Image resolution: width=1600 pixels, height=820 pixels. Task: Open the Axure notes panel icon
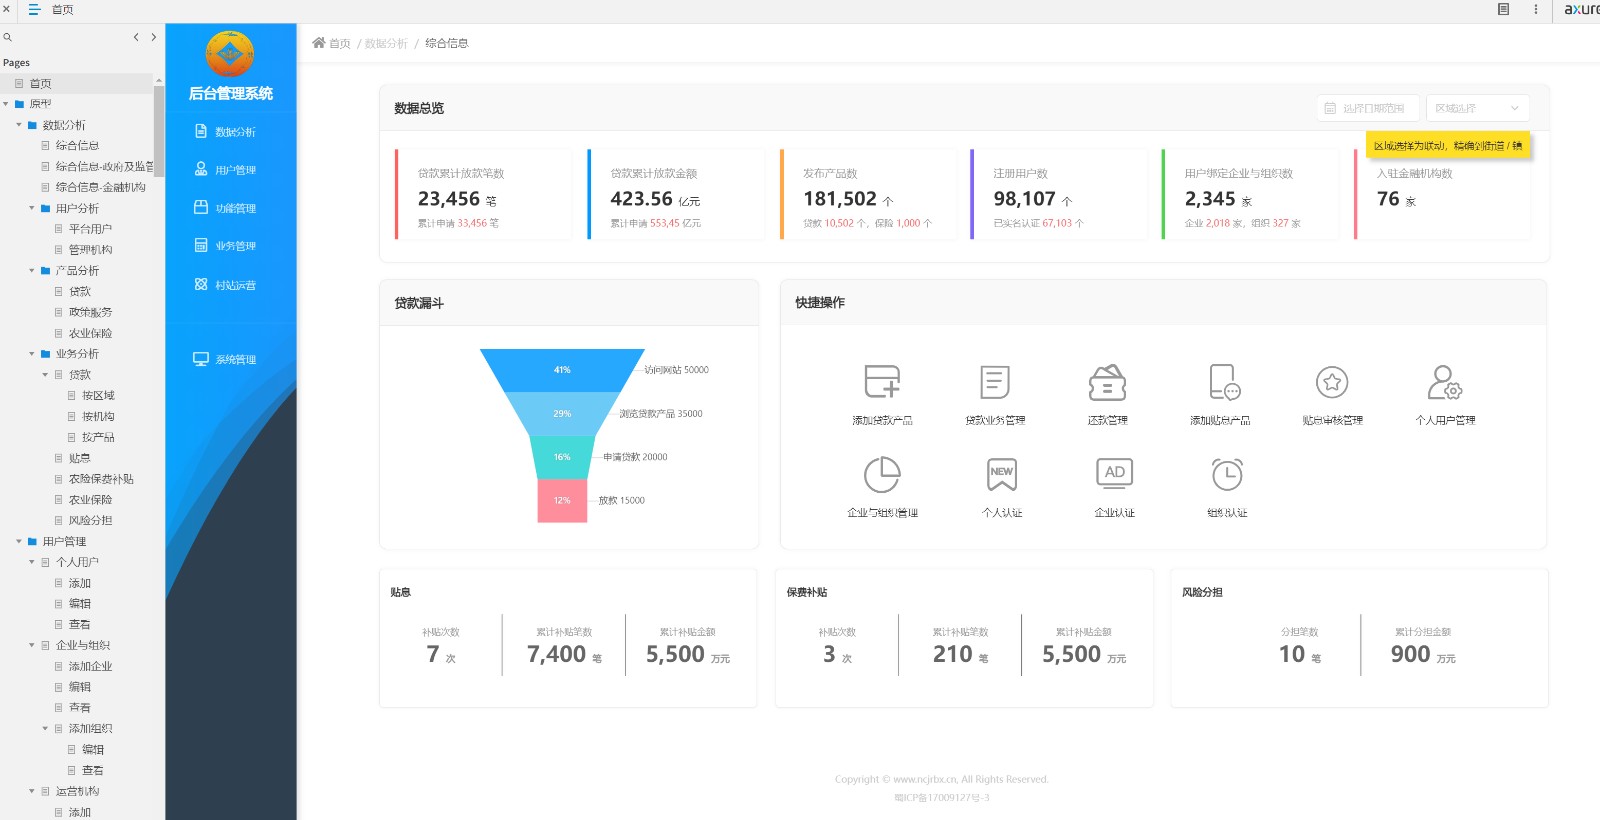(x=1503, y=9)
